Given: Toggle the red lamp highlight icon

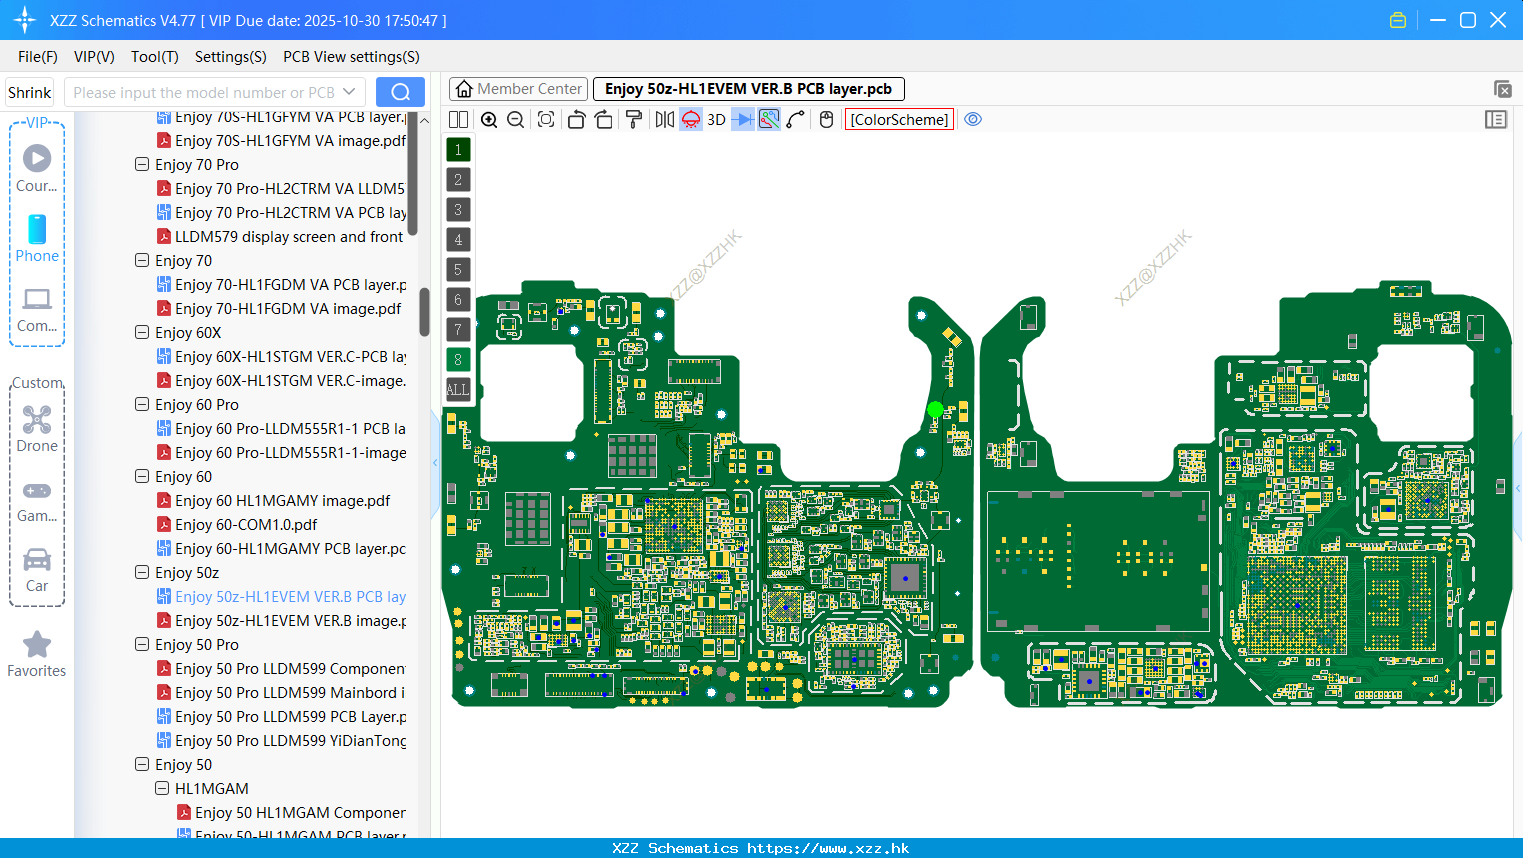Looking at the screenshot, I should coord(691,119).
